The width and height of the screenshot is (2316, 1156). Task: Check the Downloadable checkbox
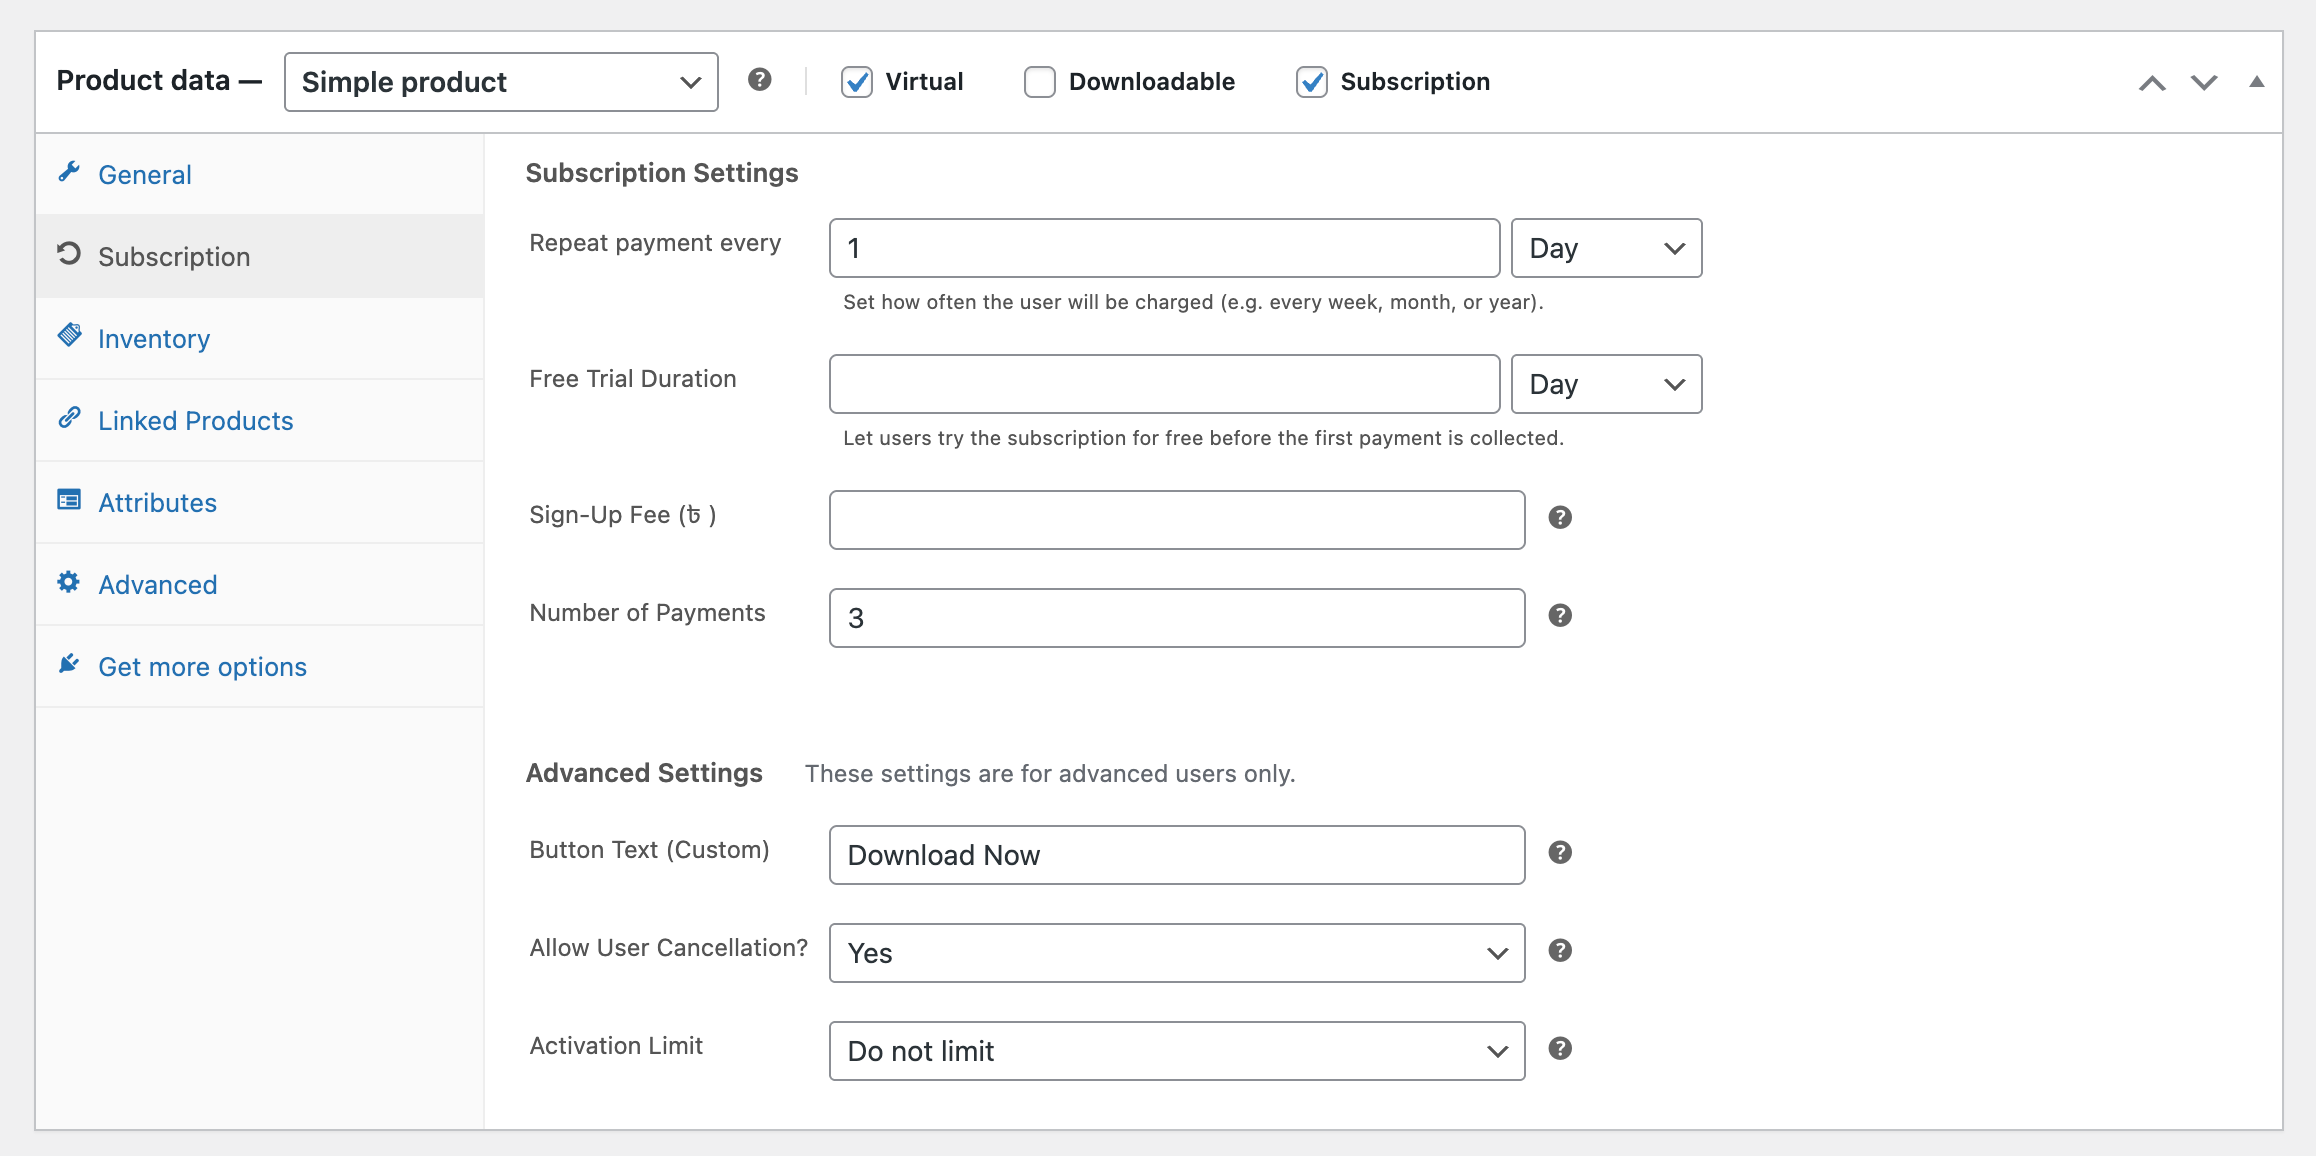(1040, 82)
